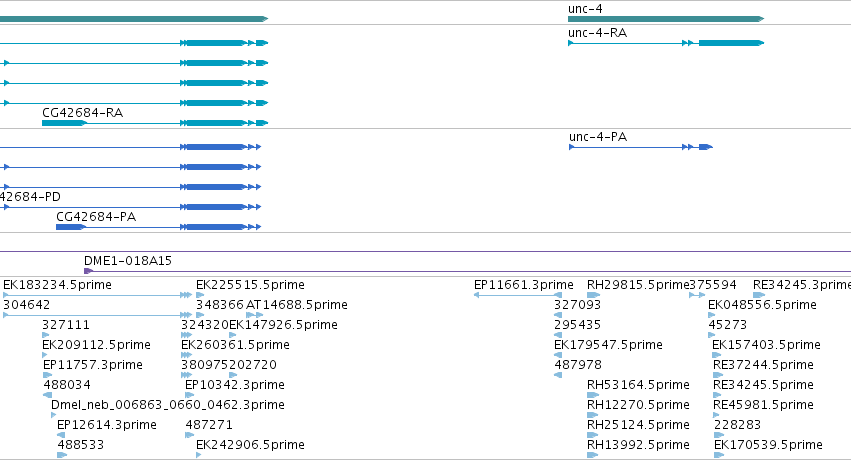Click the 348366 feature label
Screen dimensions: 851x460
point(220,305)
